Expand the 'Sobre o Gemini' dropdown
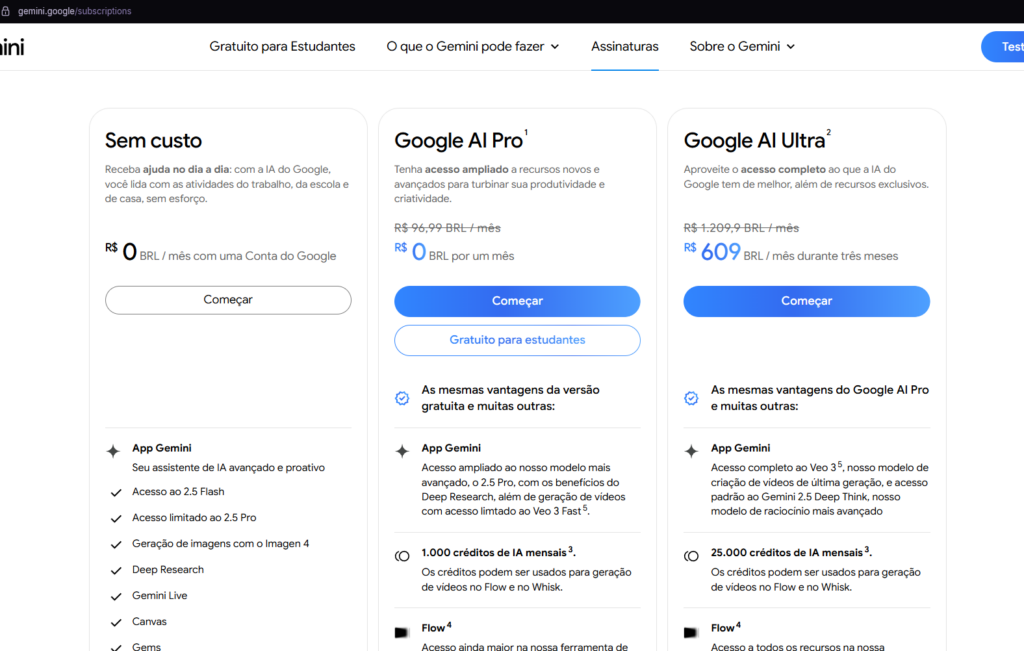 point(741,46)
